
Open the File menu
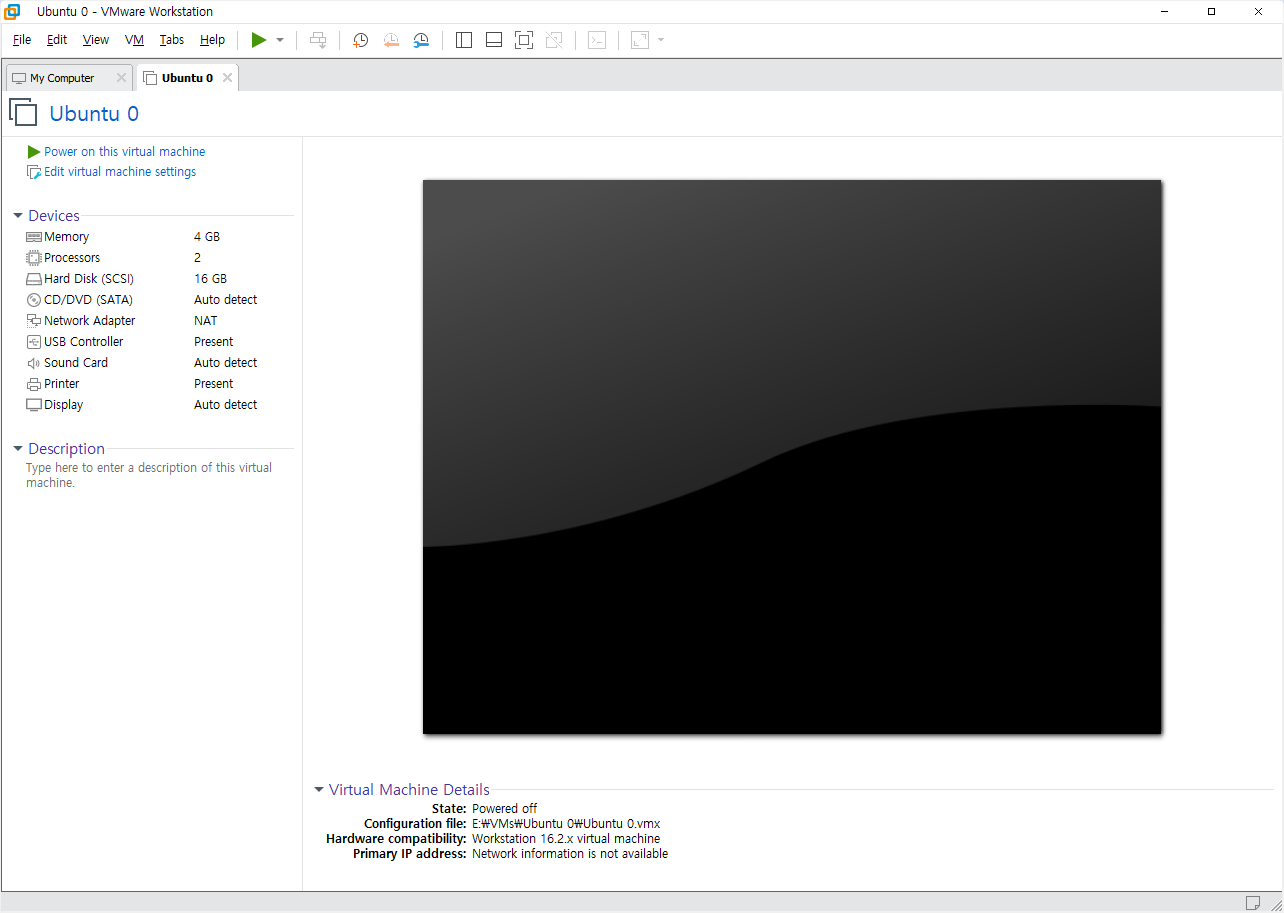22,40
